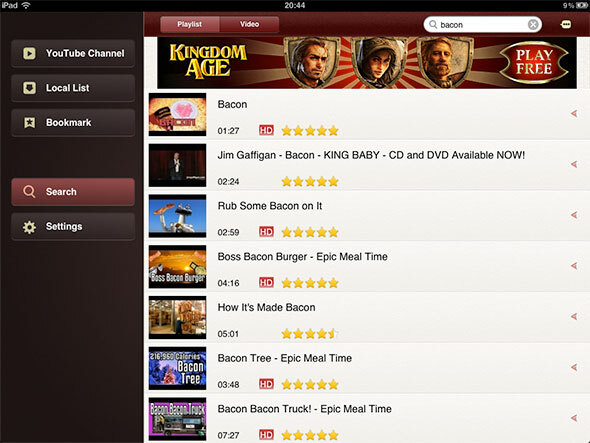Image resolution: width=590 pixels, height=443 pixels.
Task: Open the YouTube Channel sidebar button
Action: [x=73, y=53]
